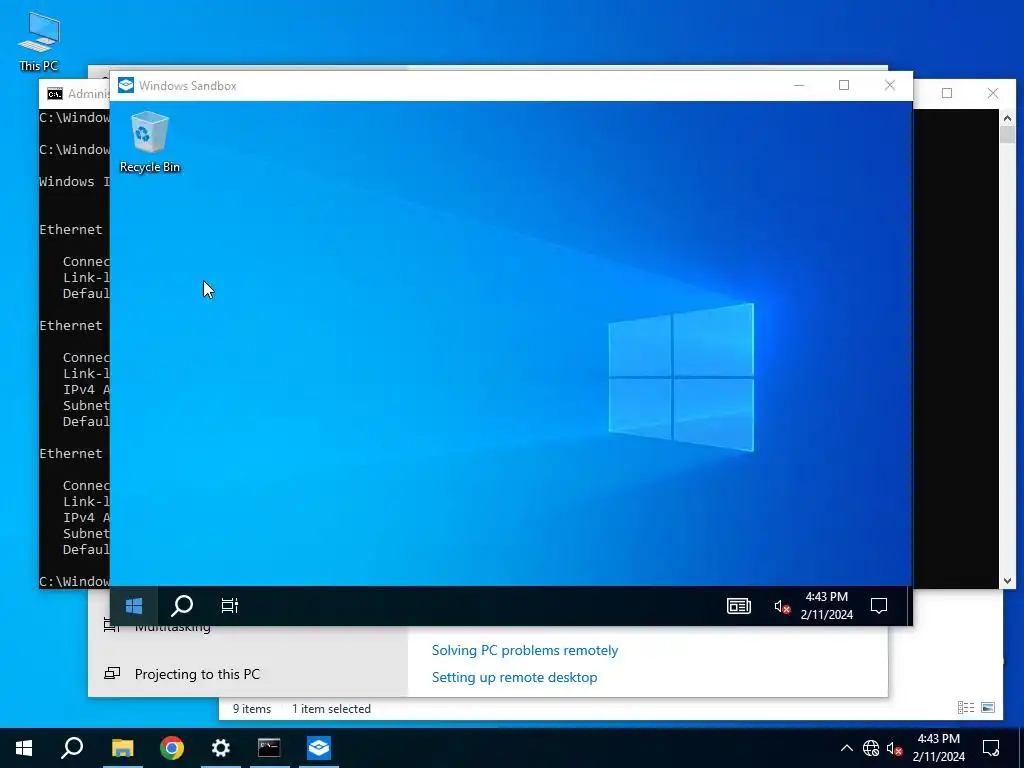Click the host clock showing 2/11/2024

tap(938, 748)
